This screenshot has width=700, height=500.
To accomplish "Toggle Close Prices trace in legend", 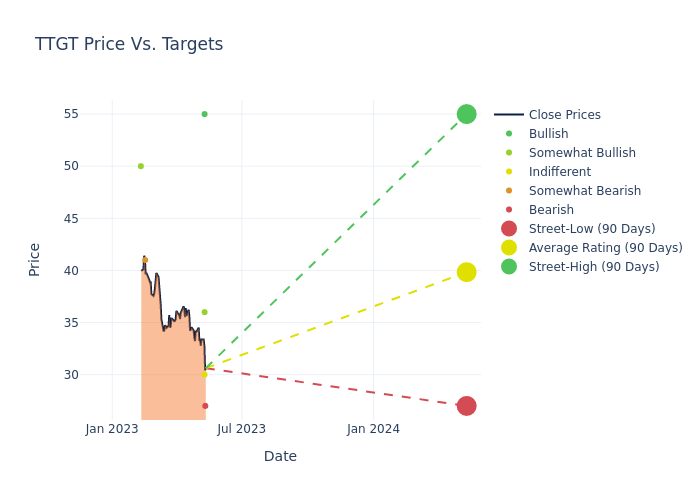I will [x=564, y=115].
